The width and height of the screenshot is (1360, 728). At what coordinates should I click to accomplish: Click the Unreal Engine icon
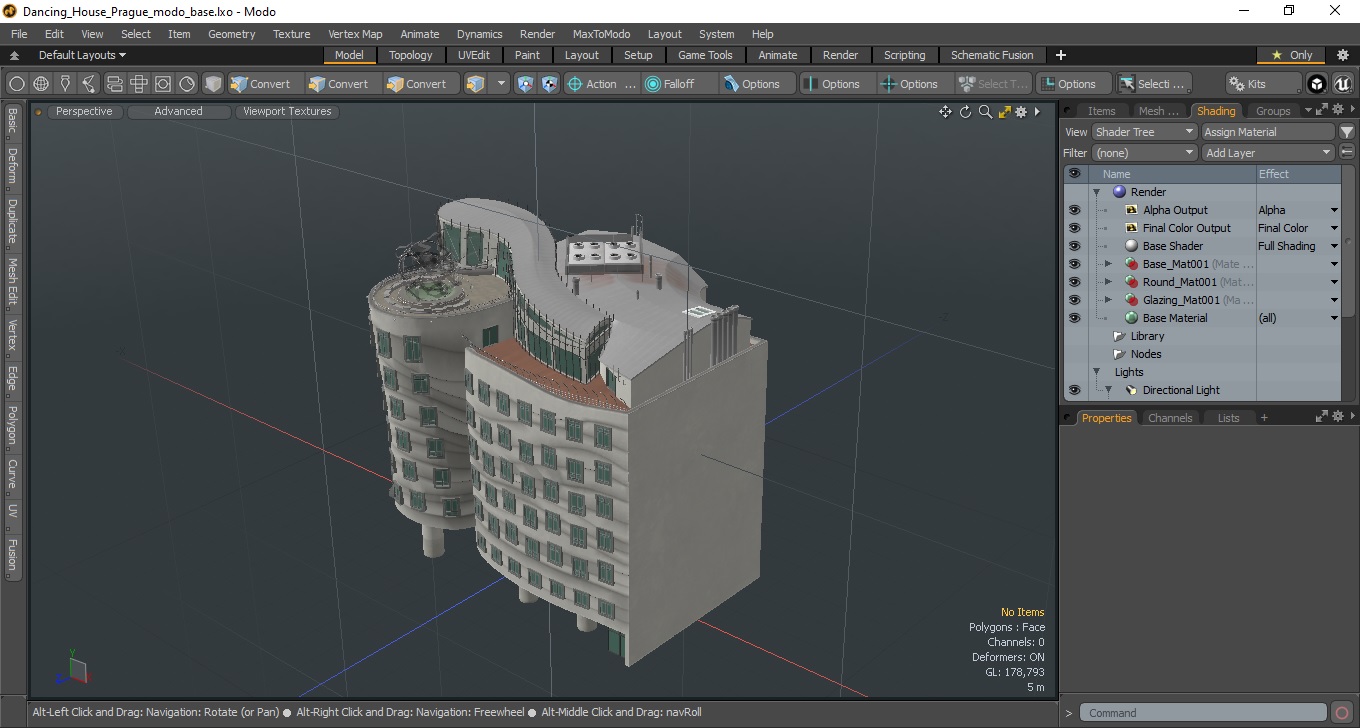(x=1342, y=84)
